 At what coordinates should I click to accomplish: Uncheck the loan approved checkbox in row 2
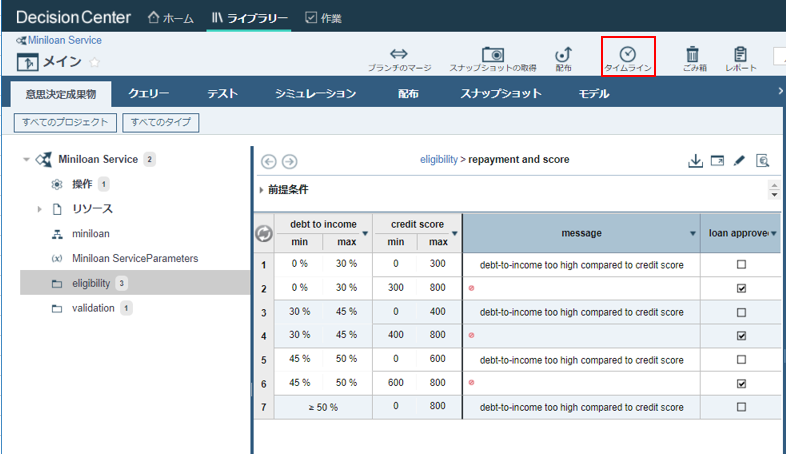[x=741, y=288]
